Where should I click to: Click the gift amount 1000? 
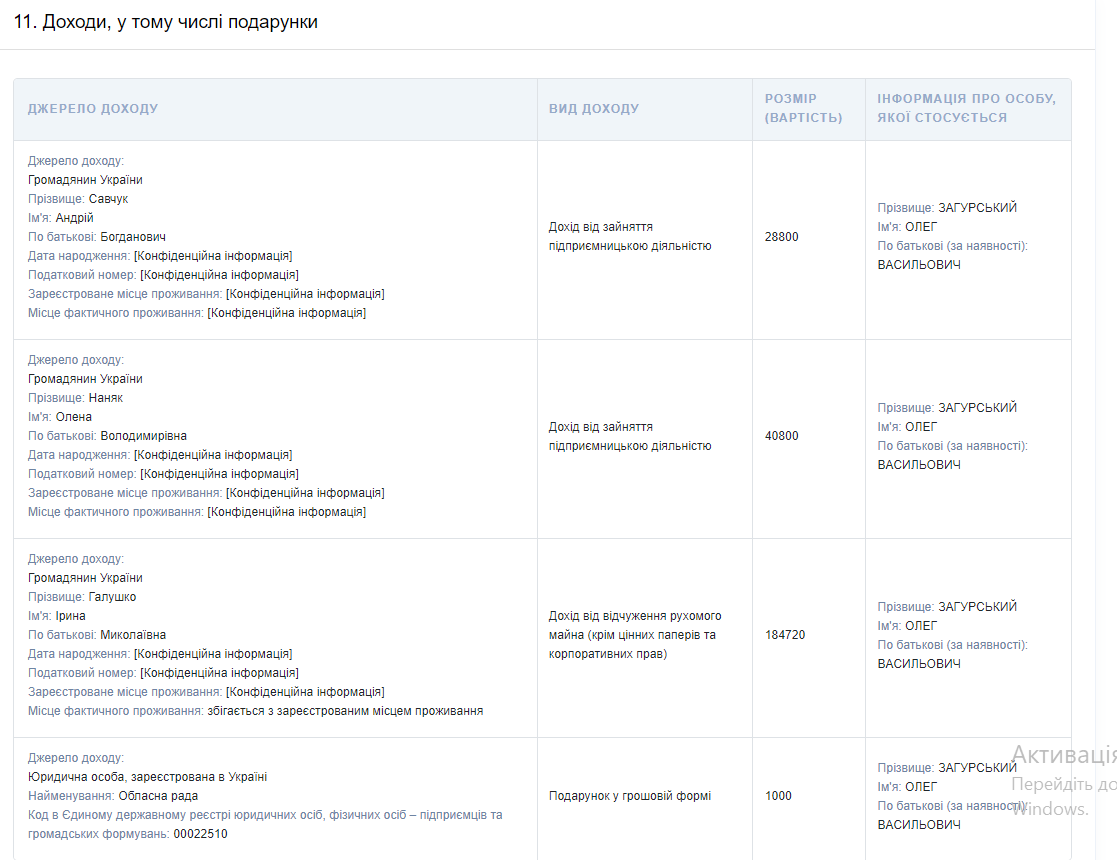(778, 796)
